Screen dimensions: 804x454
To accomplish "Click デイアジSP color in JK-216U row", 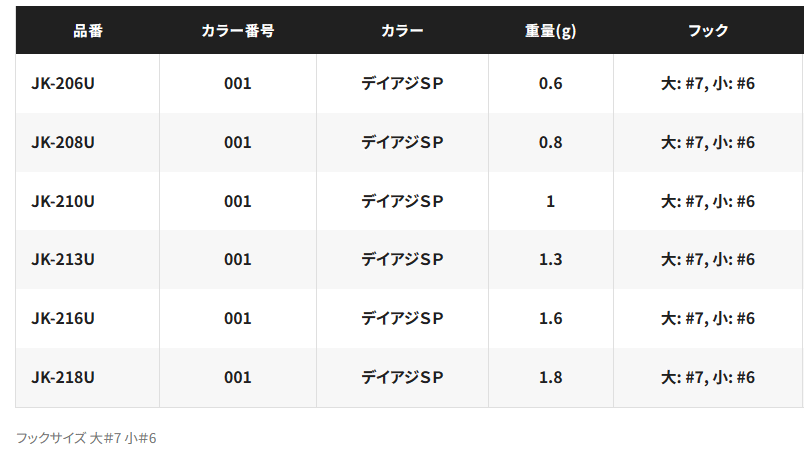I will [x=402, y=319].
